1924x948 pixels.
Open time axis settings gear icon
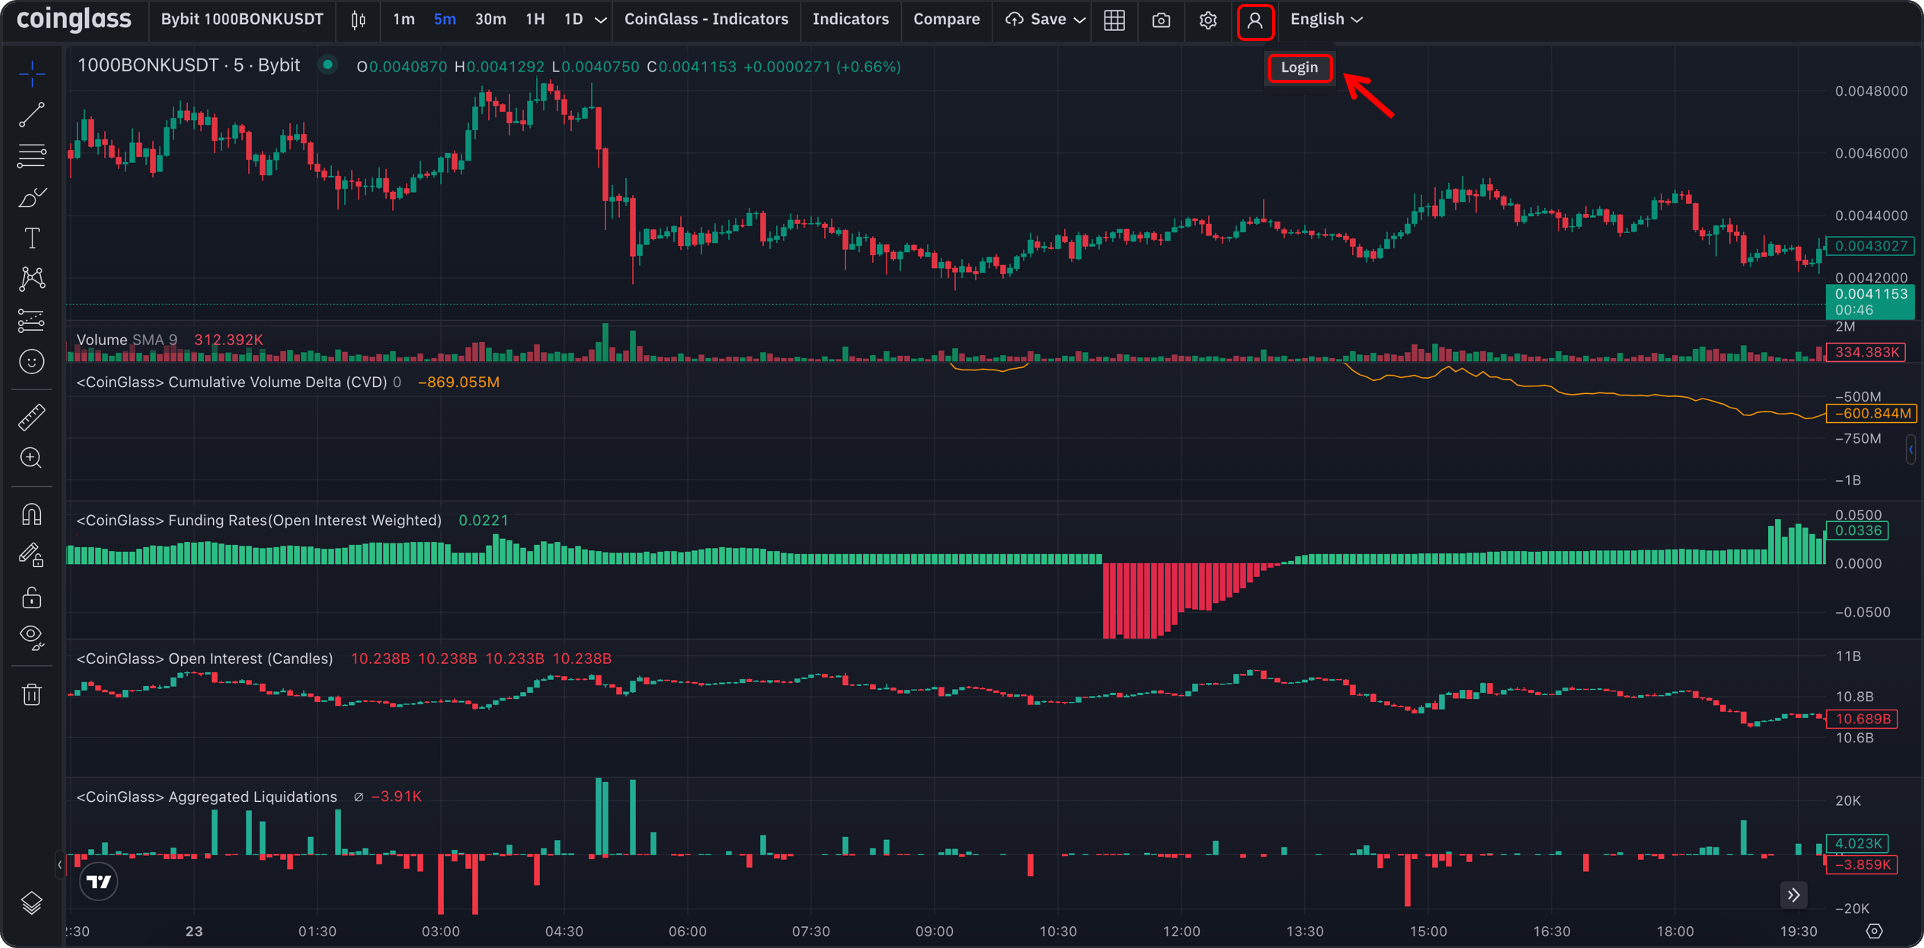coord(1874,931)
